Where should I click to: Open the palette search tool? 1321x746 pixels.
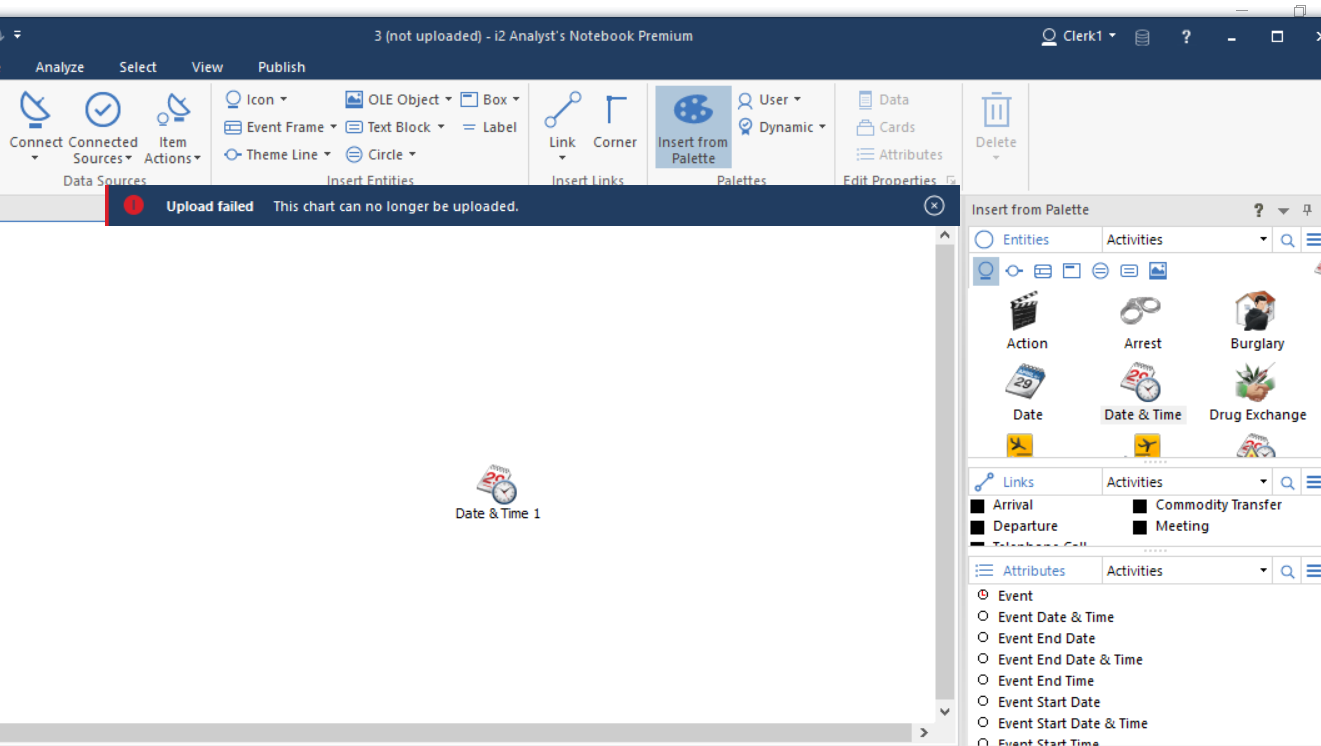[1287, 239]
